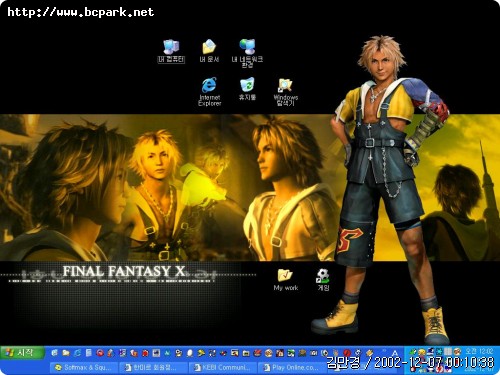Open the Windows 탐색기 Explorer shortcut
The height and width of the screenshot is (375, 500).
[x=286, y=92]
